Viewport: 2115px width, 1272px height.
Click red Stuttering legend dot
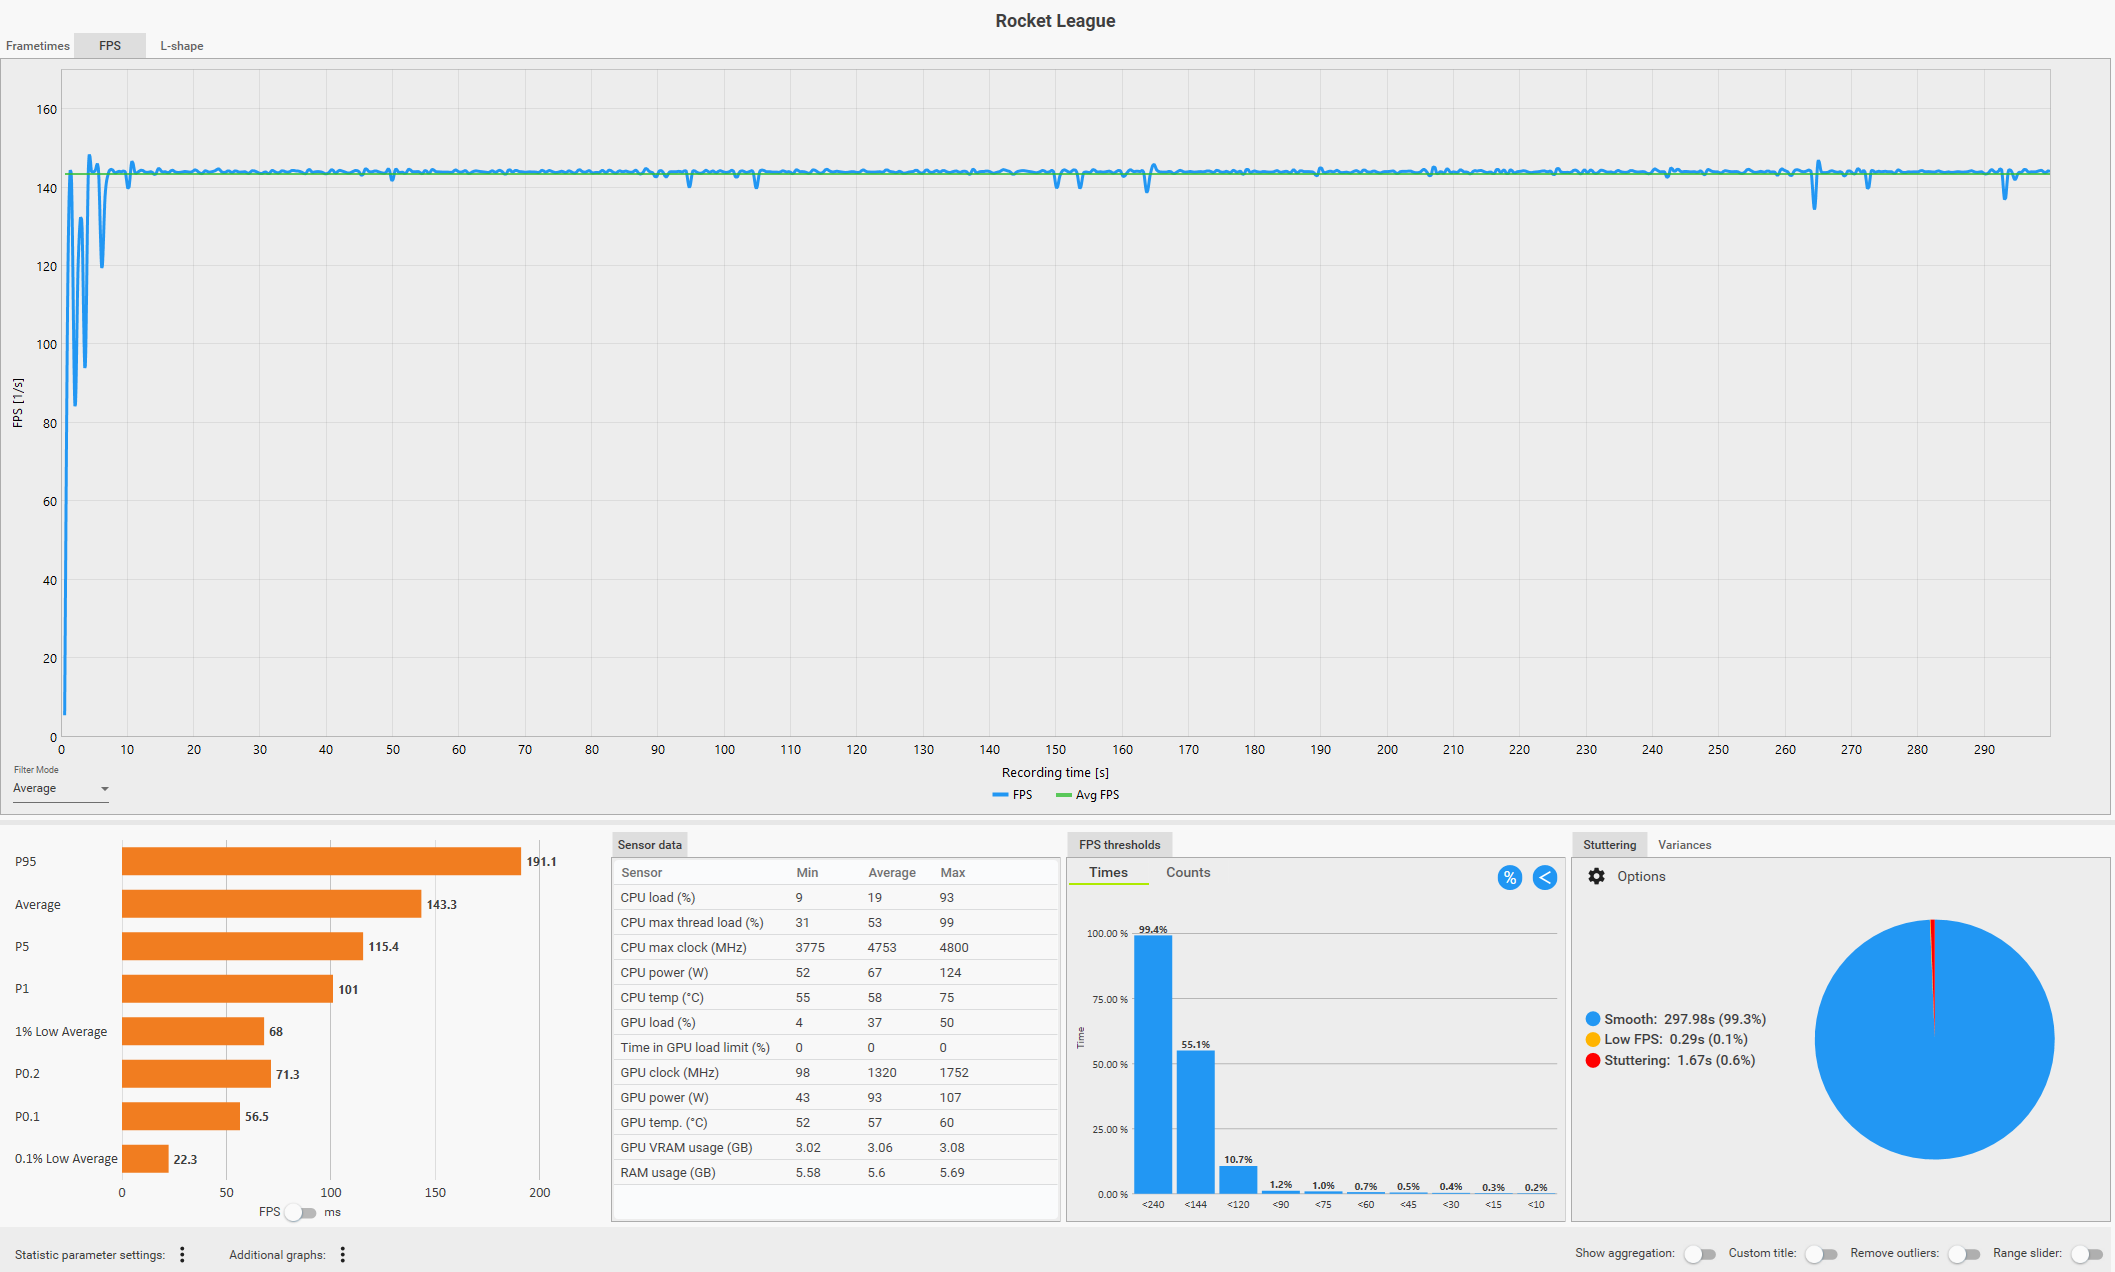coord(1592,1060)
